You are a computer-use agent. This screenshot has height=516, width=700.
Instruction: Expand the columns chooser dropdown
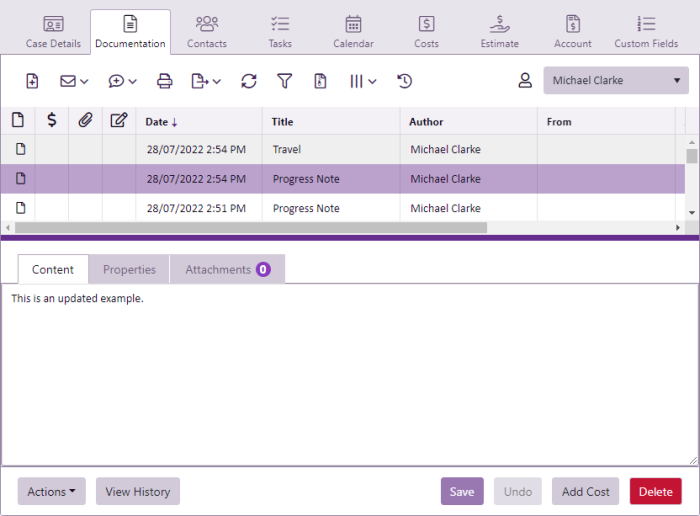(362, 81)
